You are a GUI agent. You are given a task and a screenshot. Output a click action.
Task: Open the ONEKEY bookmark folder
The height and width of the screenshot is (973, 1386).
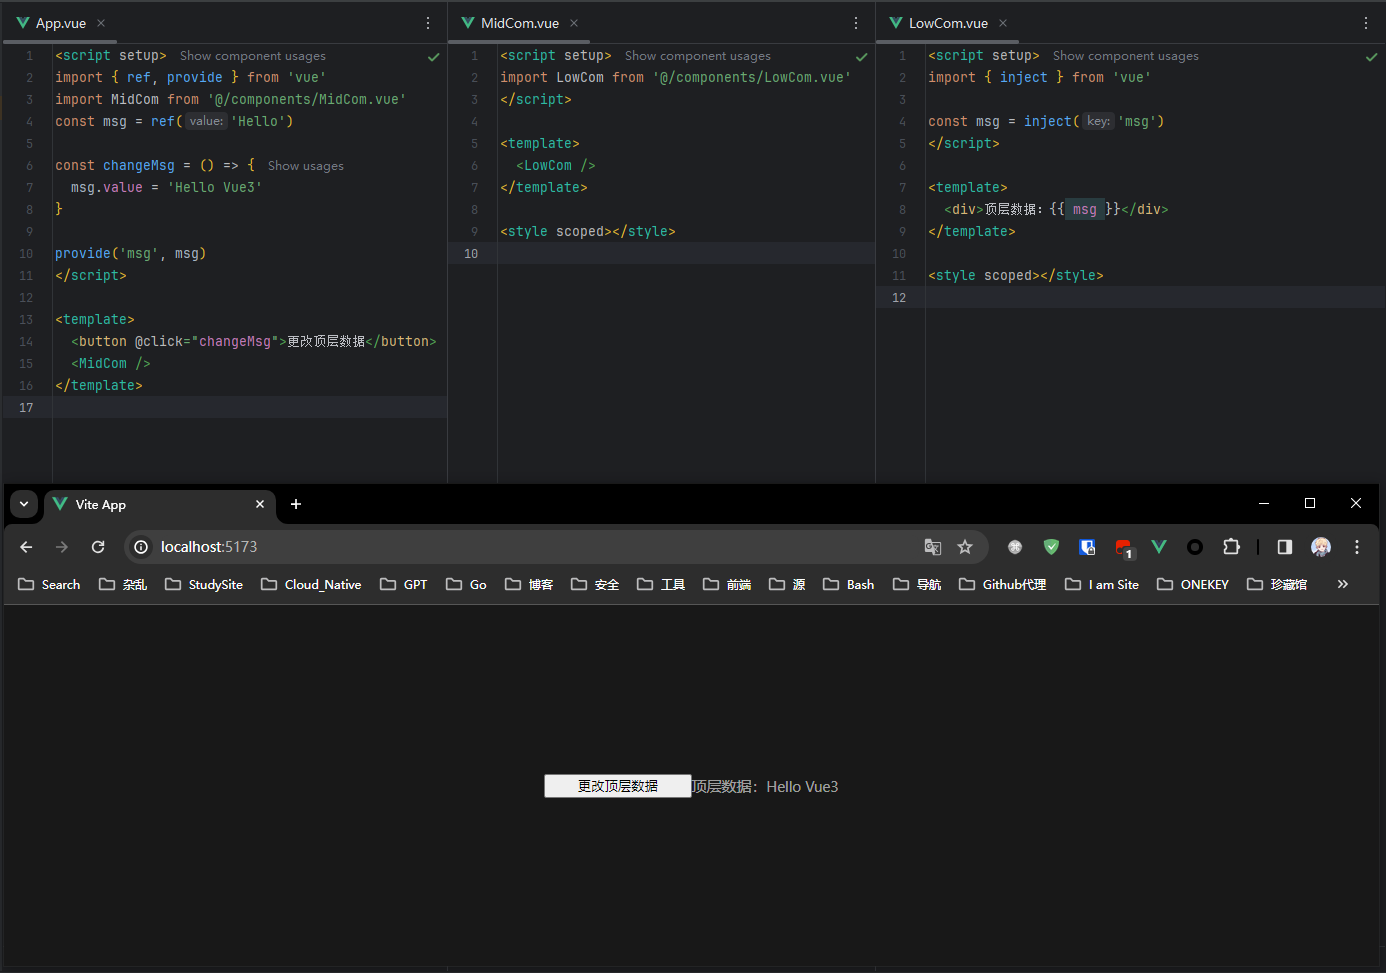coord(1193,584)
